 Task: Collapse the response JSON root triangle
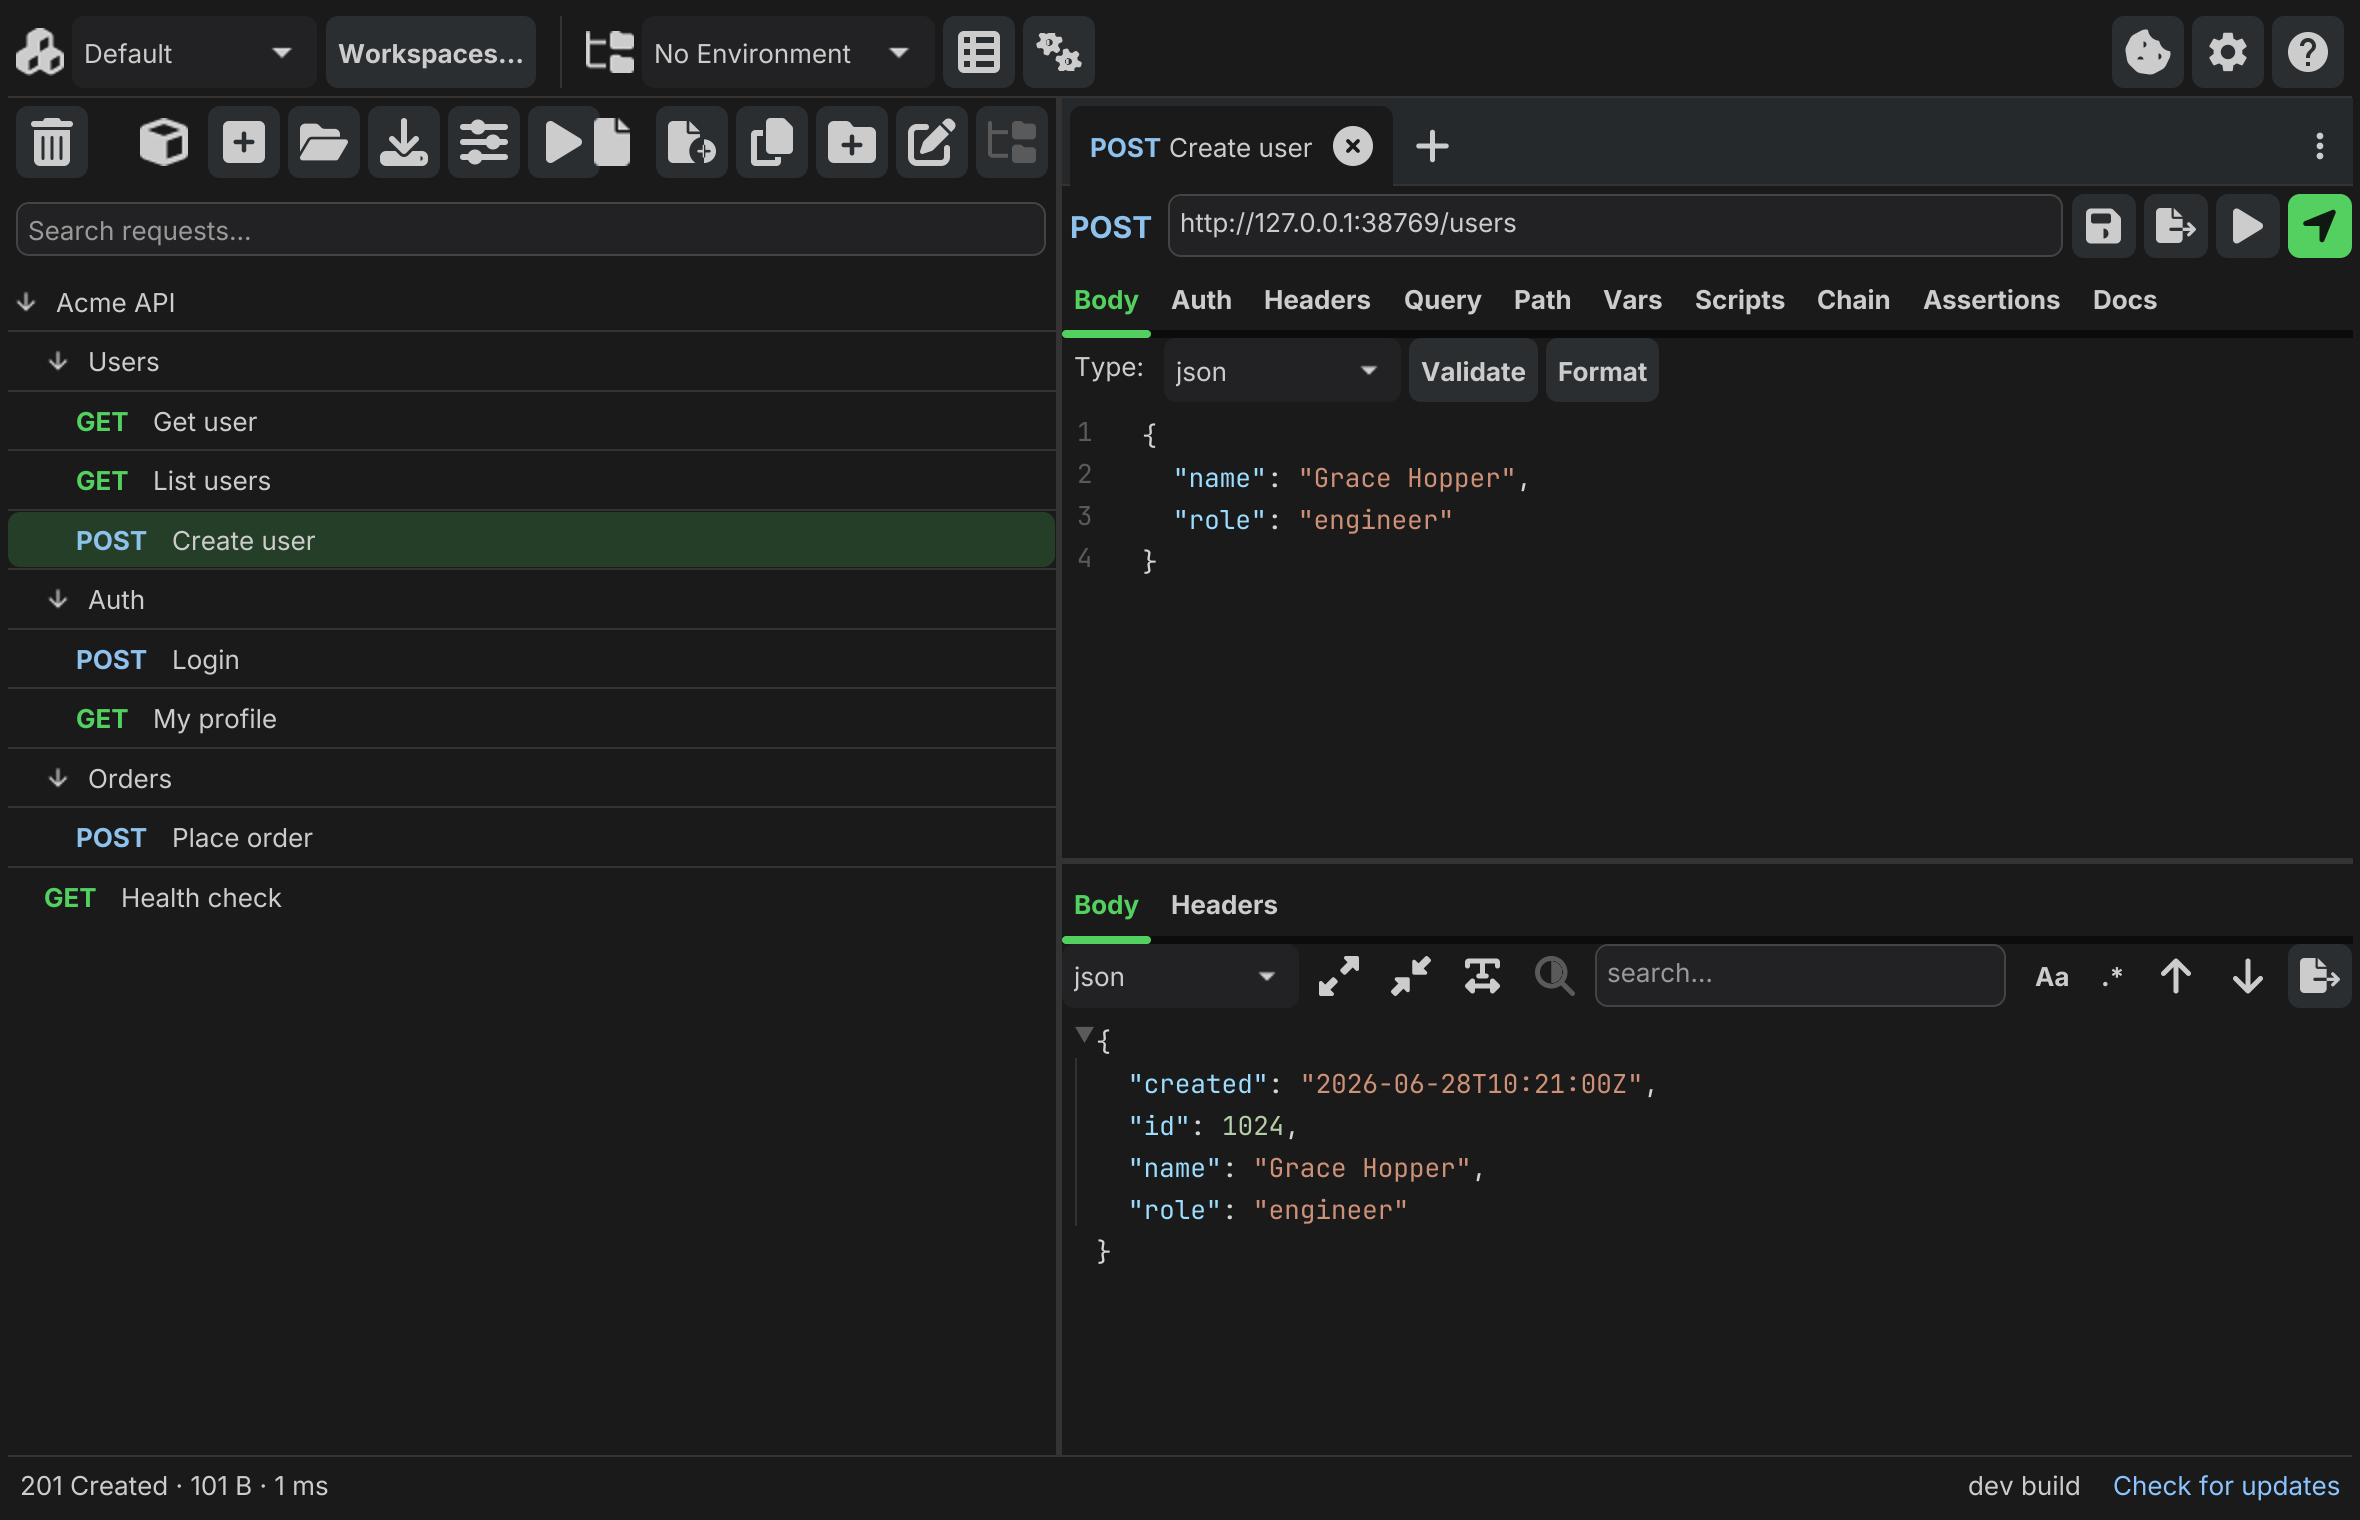pos(1083,1034)
